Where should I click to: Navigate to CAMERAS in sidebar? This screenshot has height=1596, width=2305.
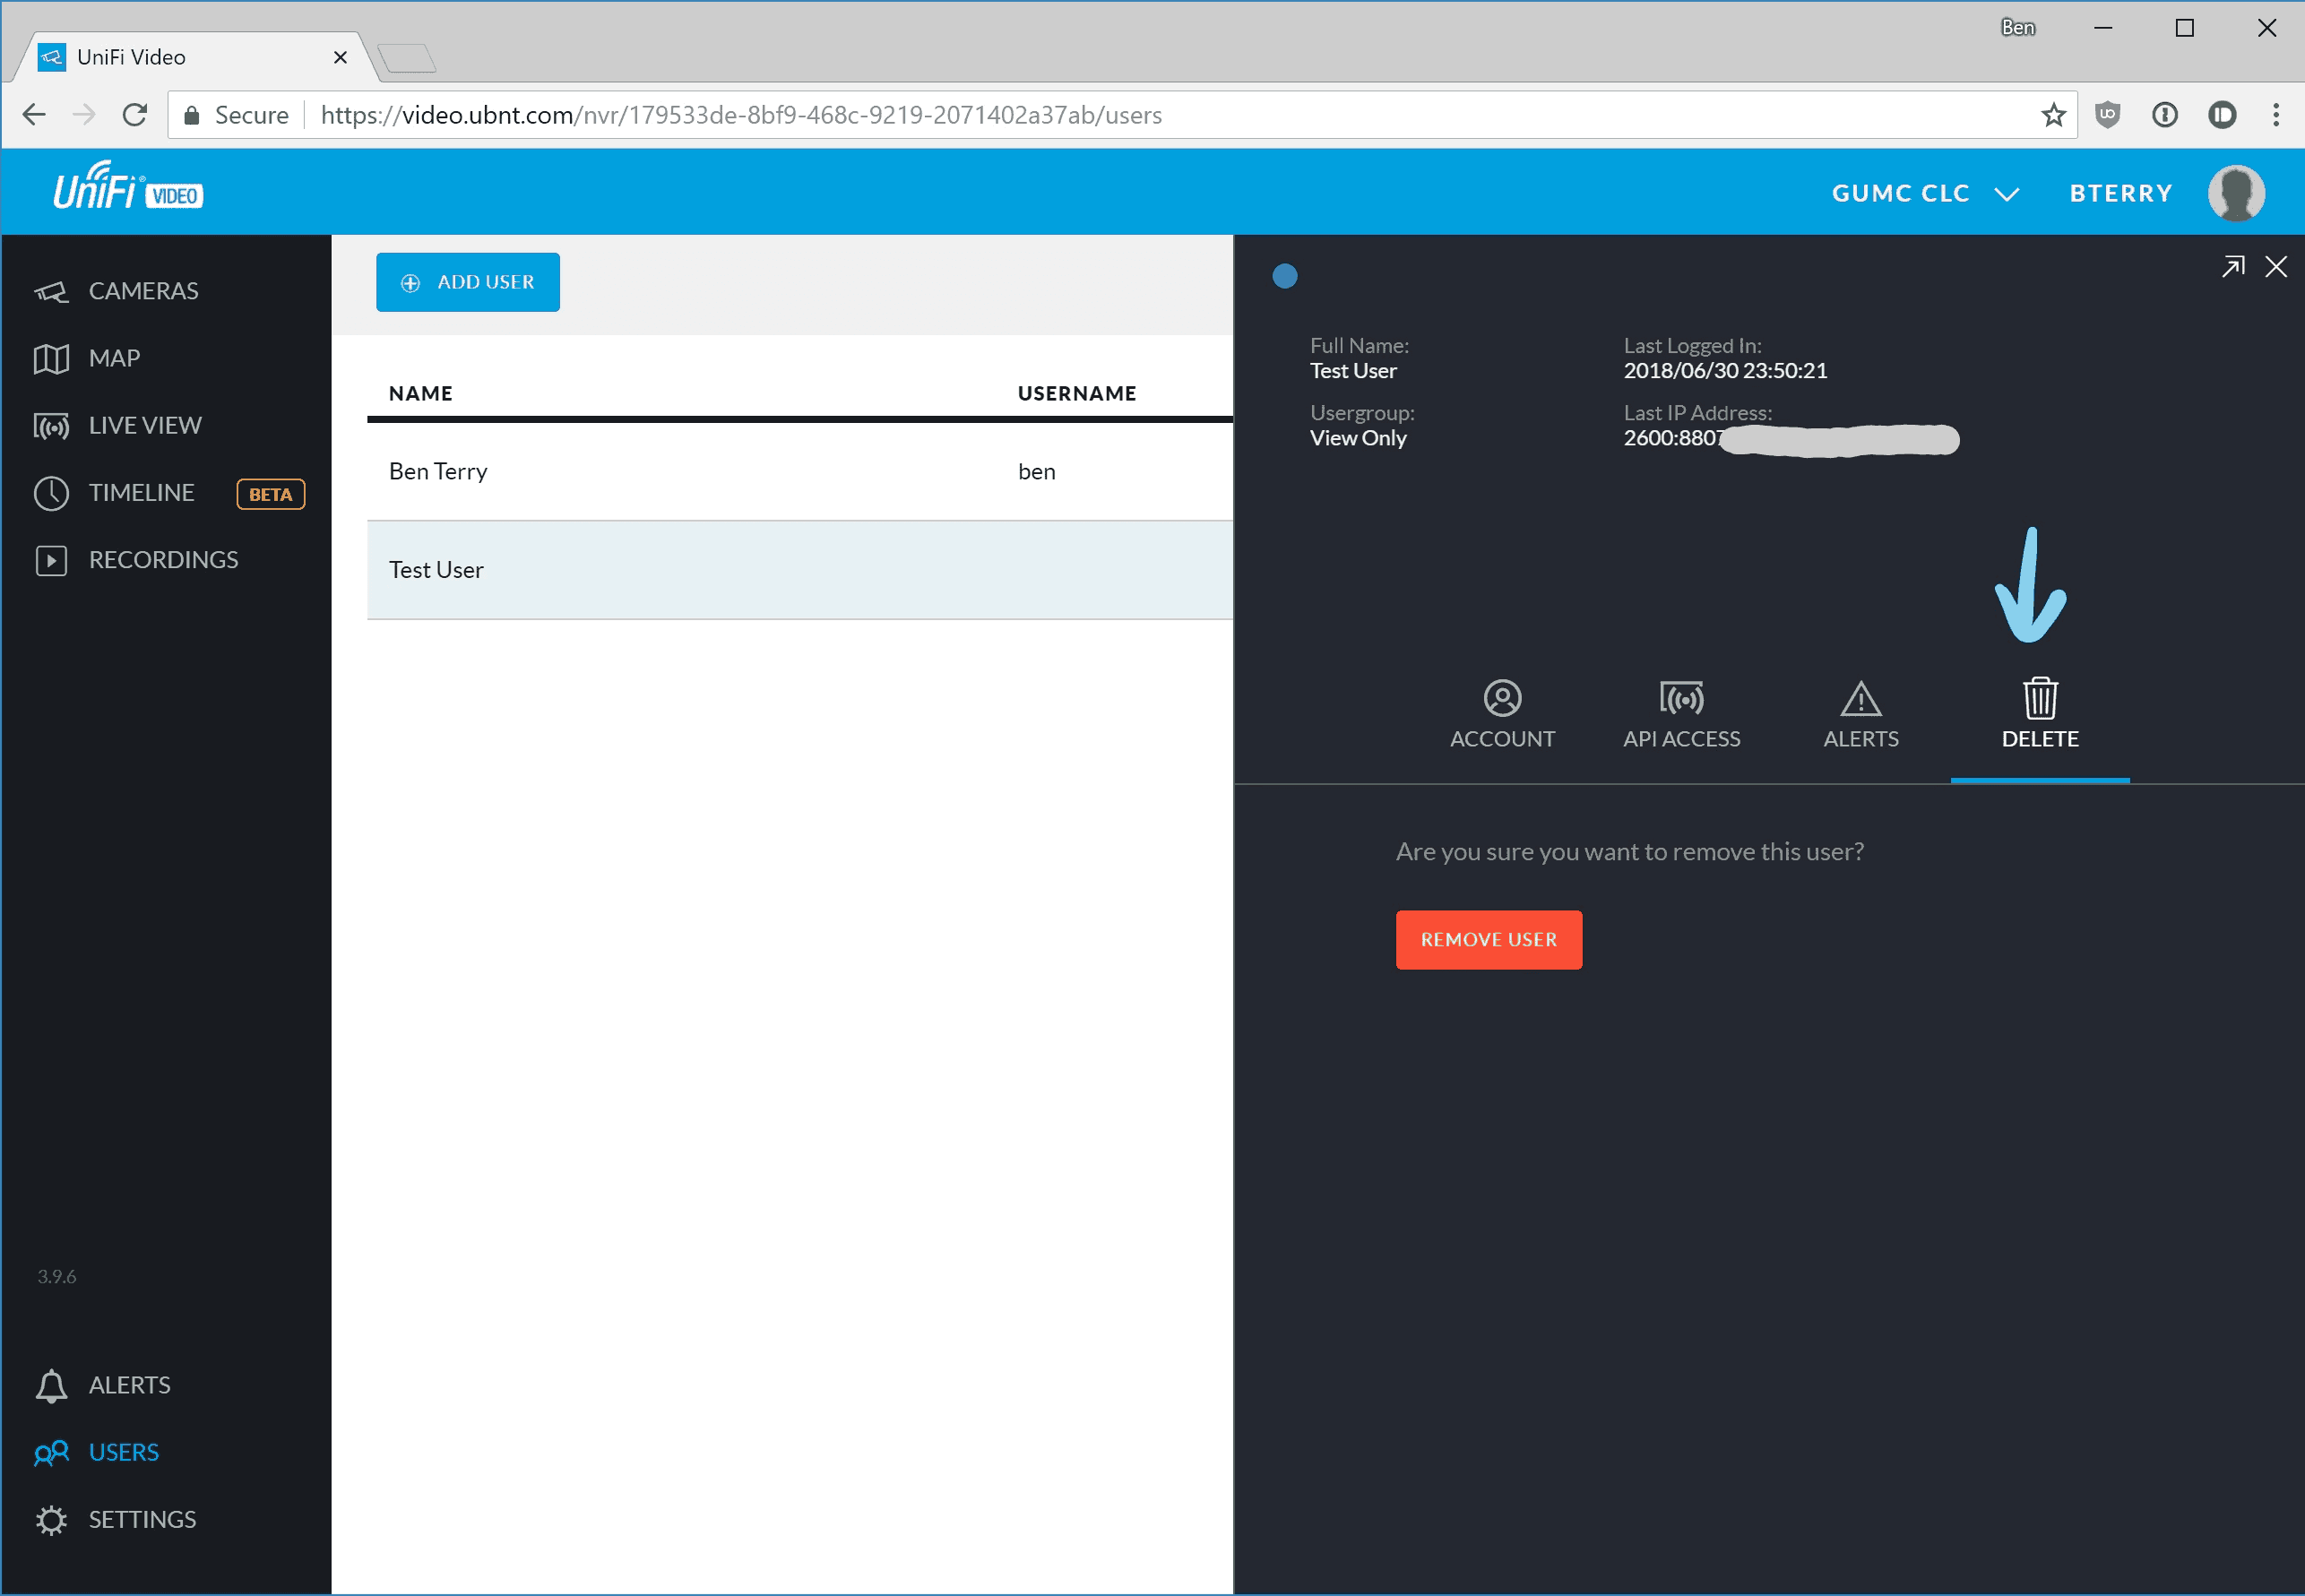[143, 289]
